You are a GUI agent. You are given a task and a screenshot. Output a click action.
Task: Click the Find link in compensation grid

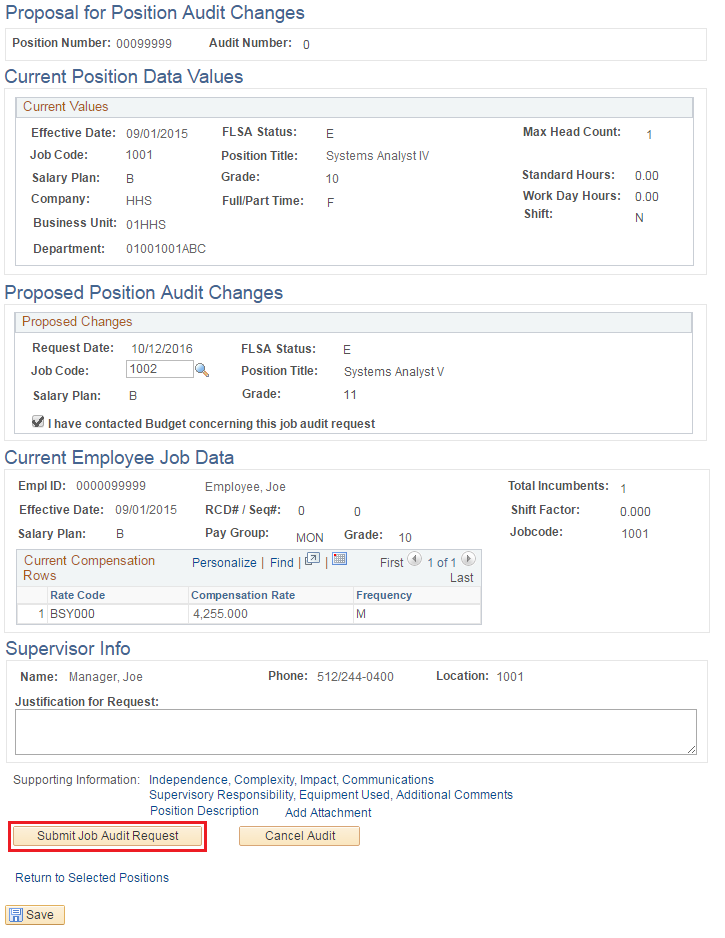coord(282,563)
